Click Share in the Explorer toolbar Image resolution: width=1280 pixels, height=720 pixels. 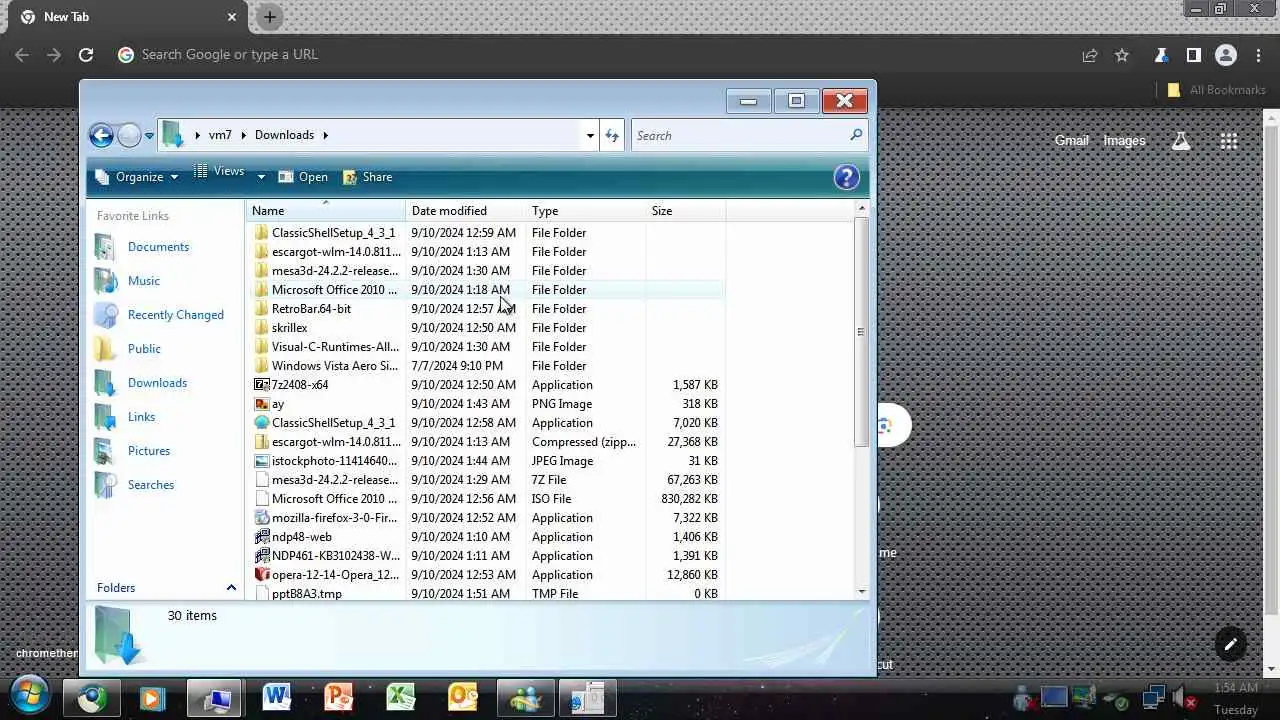point(367,177)
